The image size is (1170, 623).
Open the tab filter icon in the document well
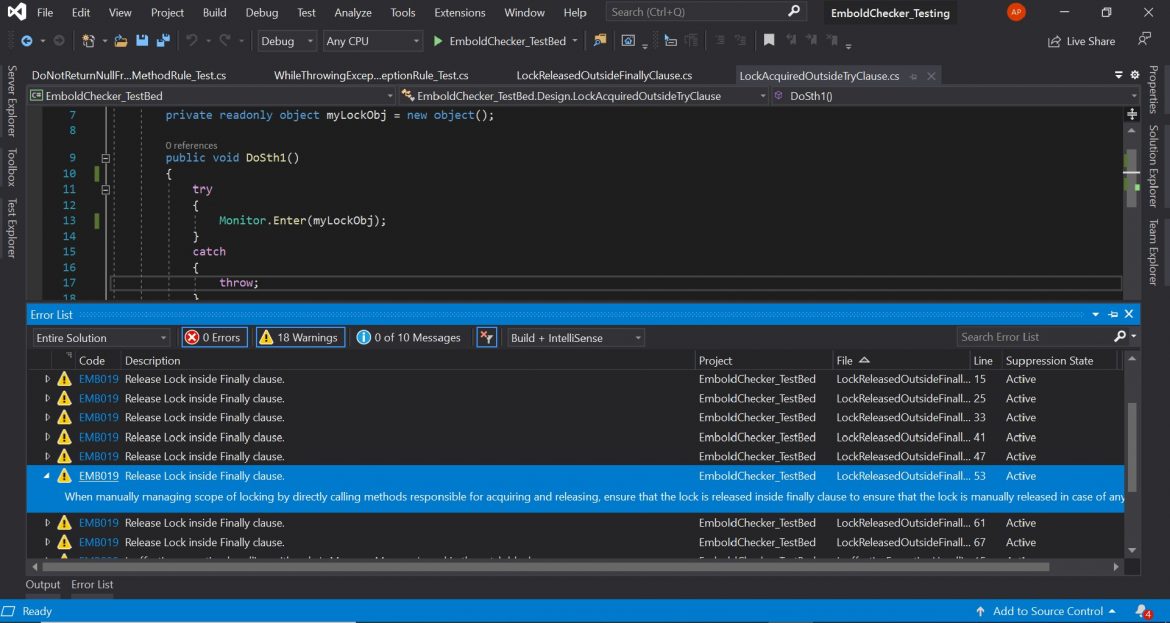coord(1118,74)
